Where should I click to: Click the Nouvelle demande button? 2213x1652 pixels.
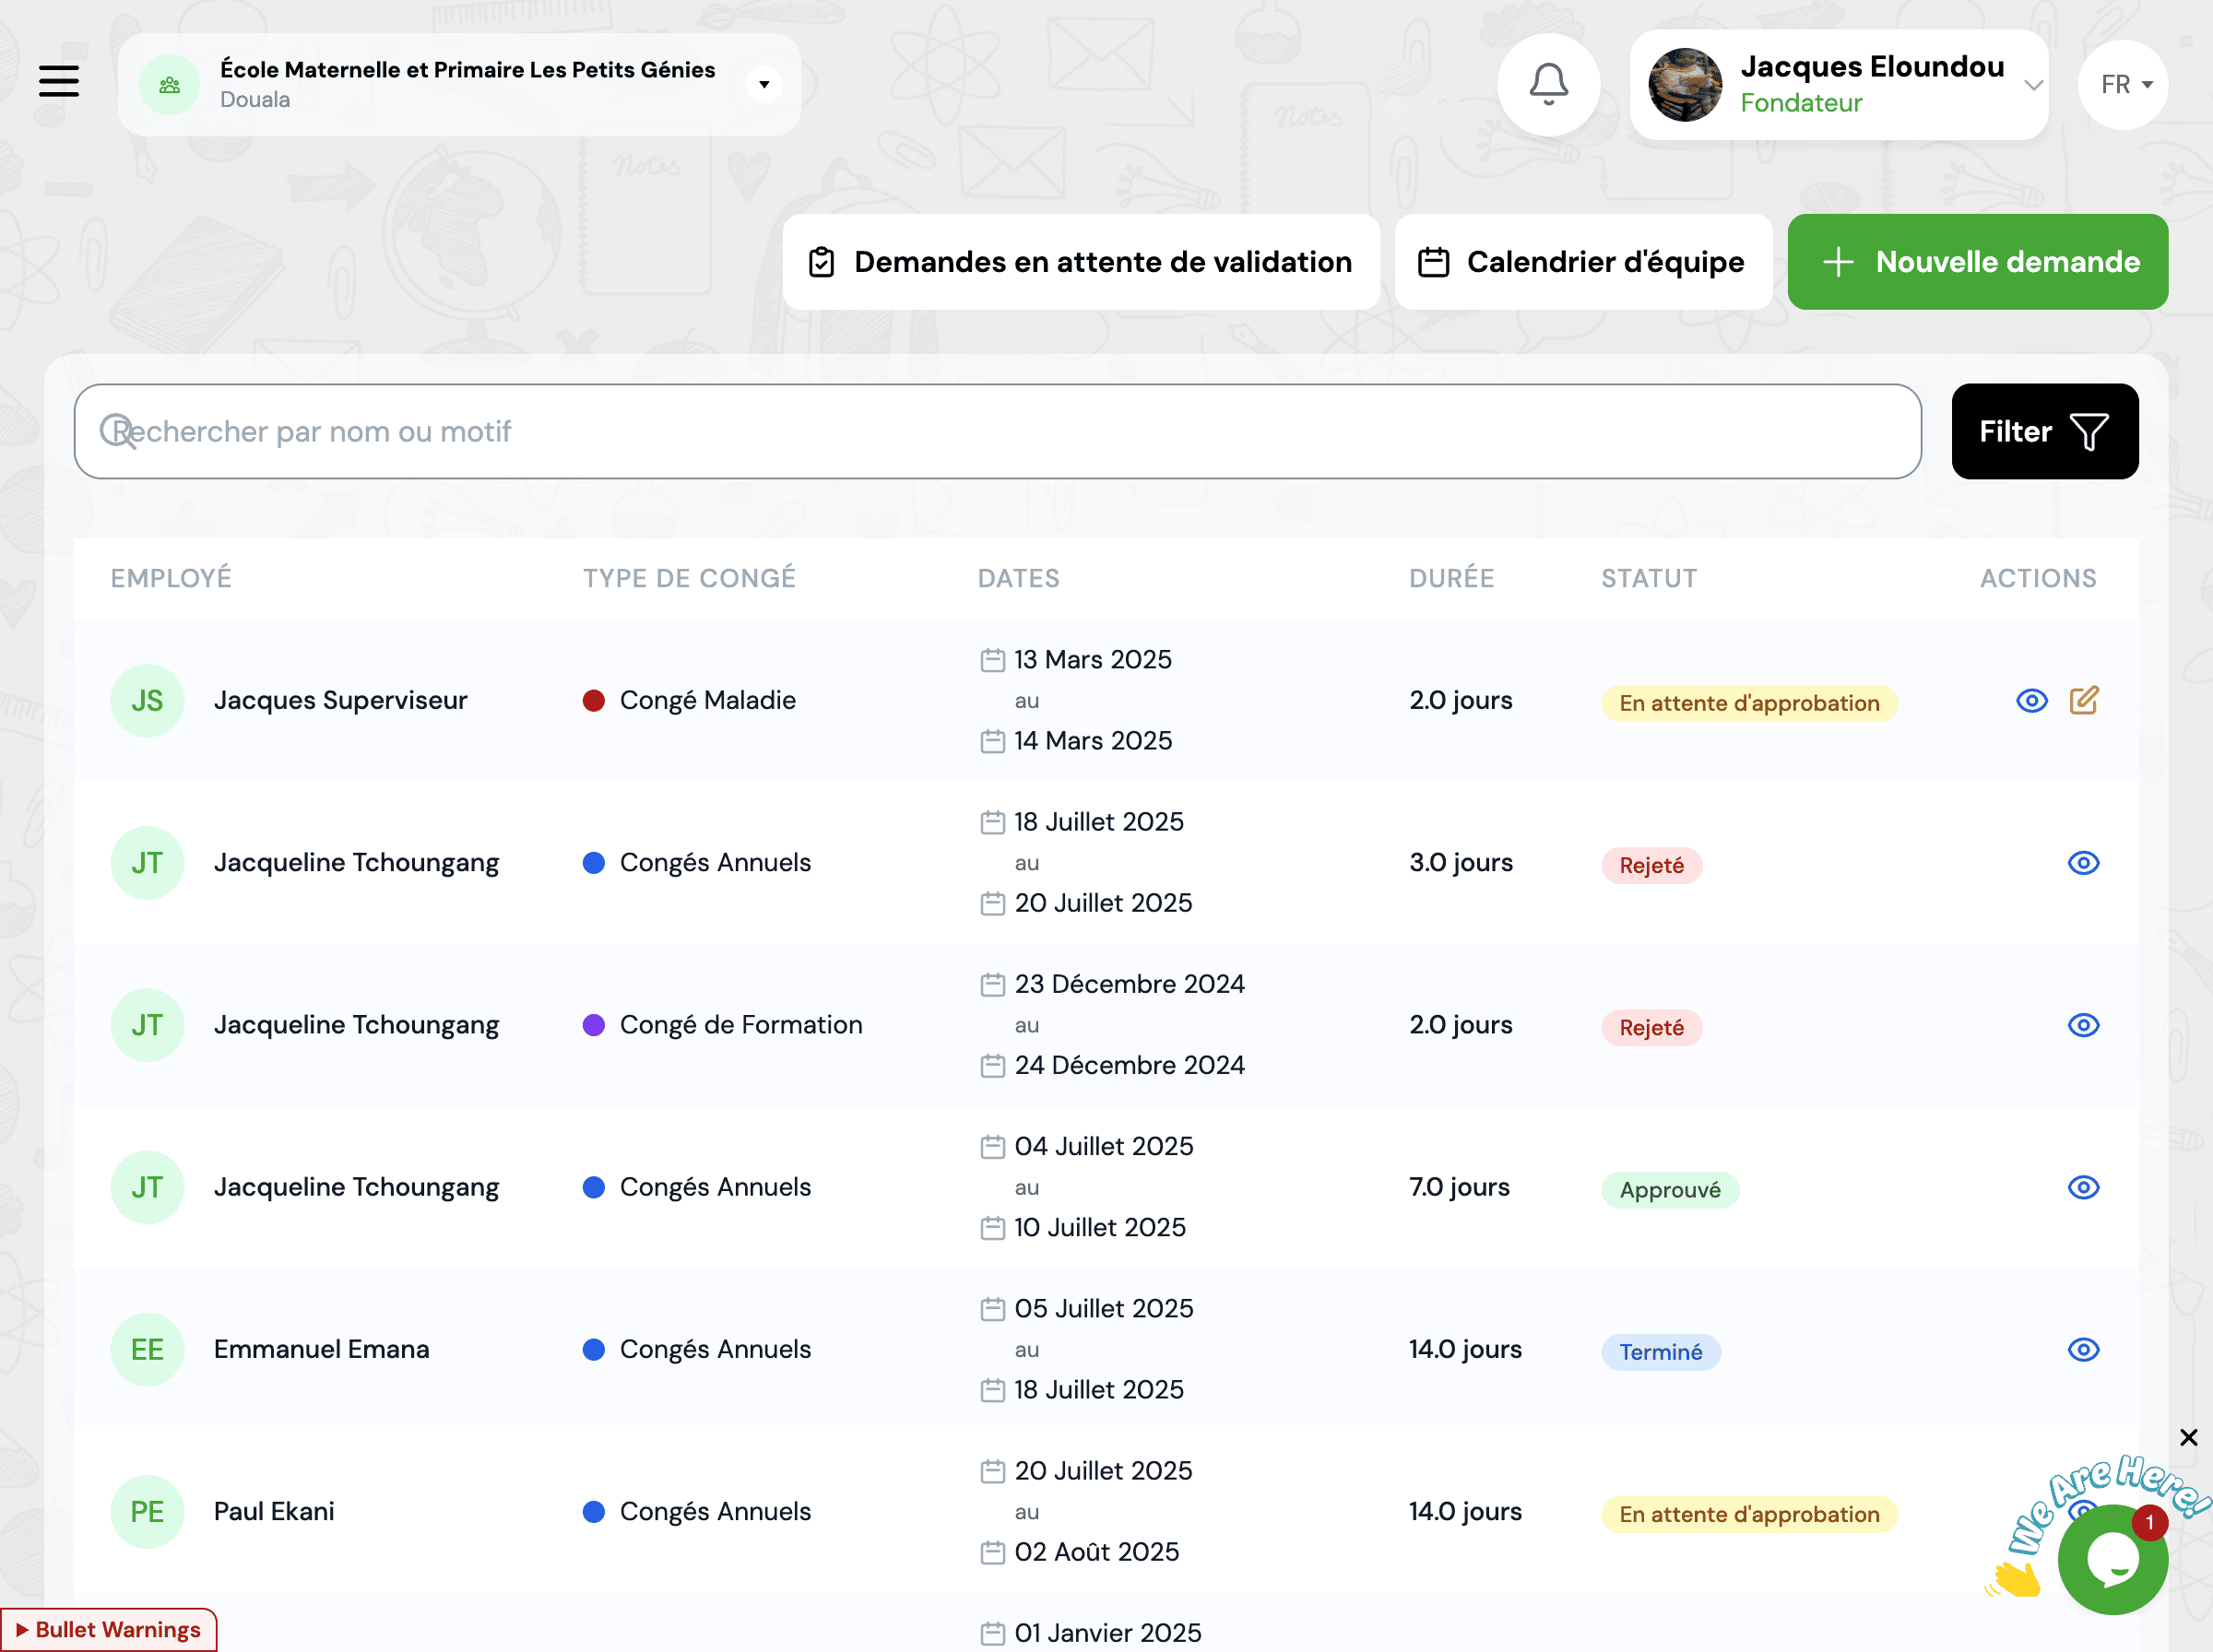click(x=1977, y=262)
